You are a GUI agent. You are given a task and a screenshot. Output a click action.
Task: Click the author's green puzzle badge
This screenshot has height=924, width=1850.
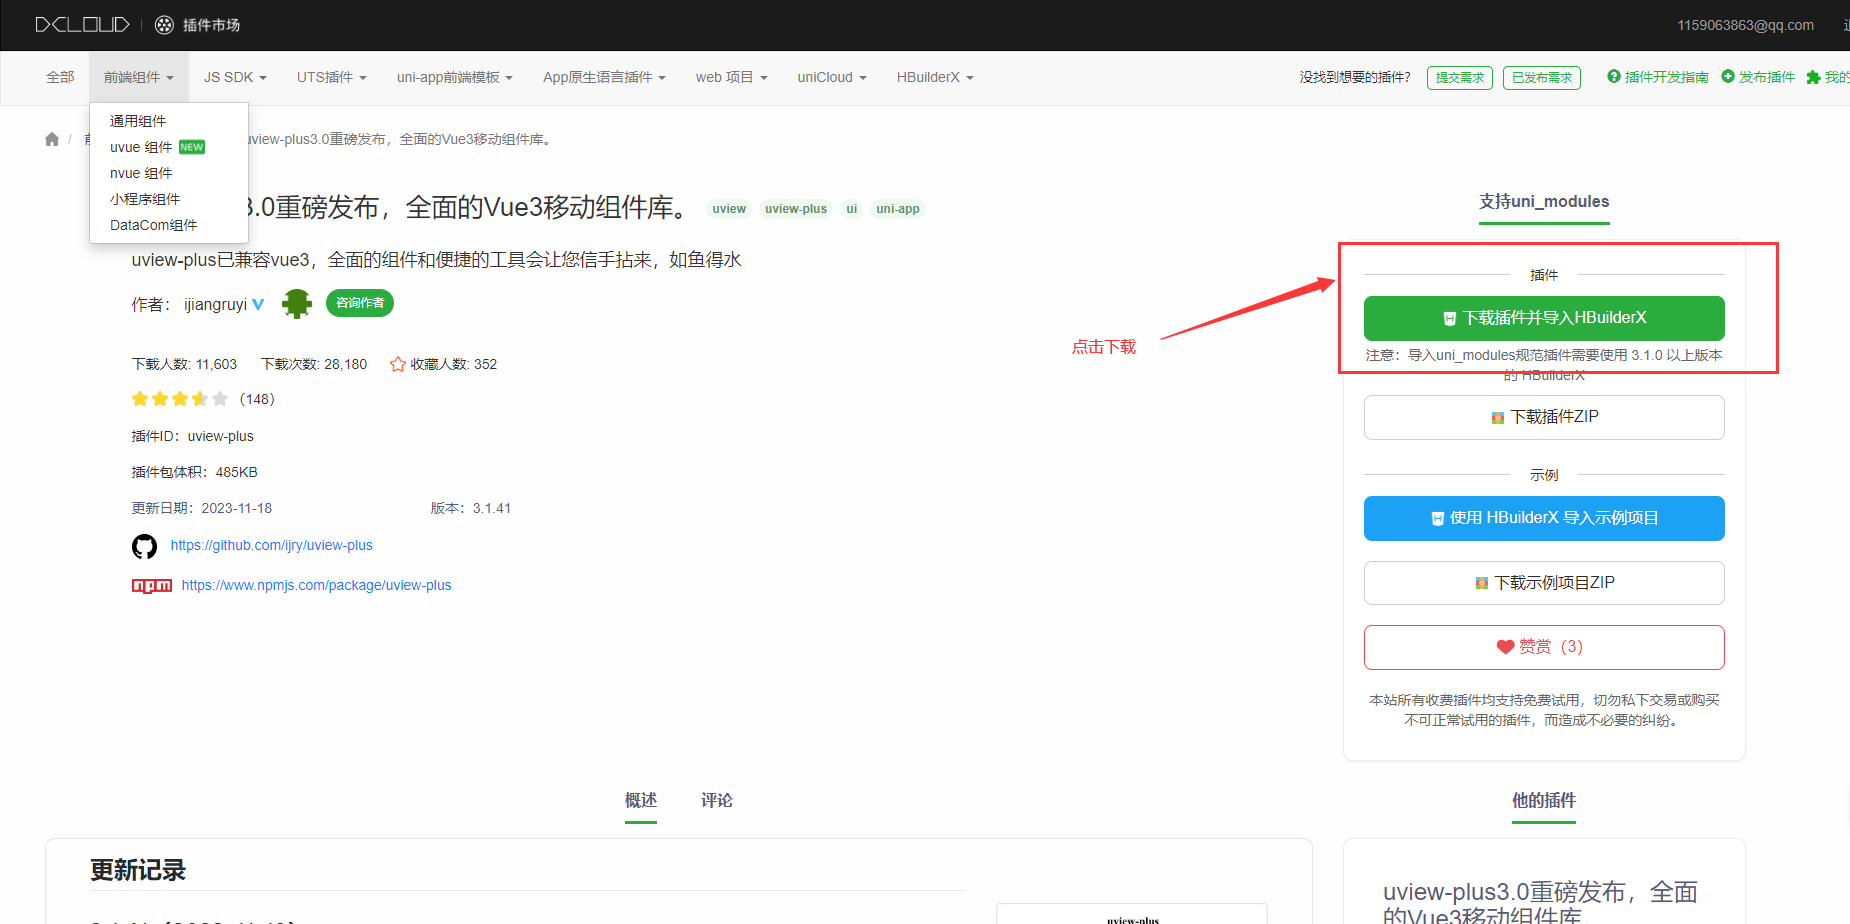click(x=297, y=303)
